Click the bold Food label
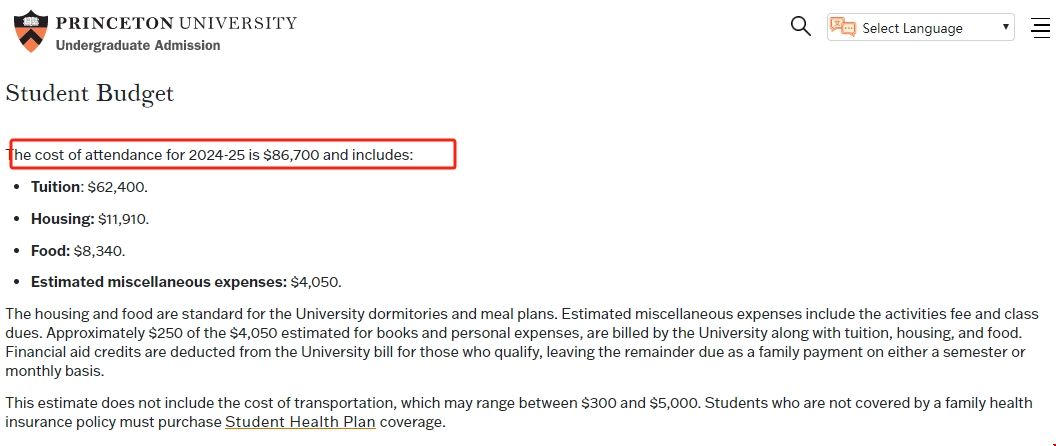This screenshot has height=446, width=1056. (50, 251)
